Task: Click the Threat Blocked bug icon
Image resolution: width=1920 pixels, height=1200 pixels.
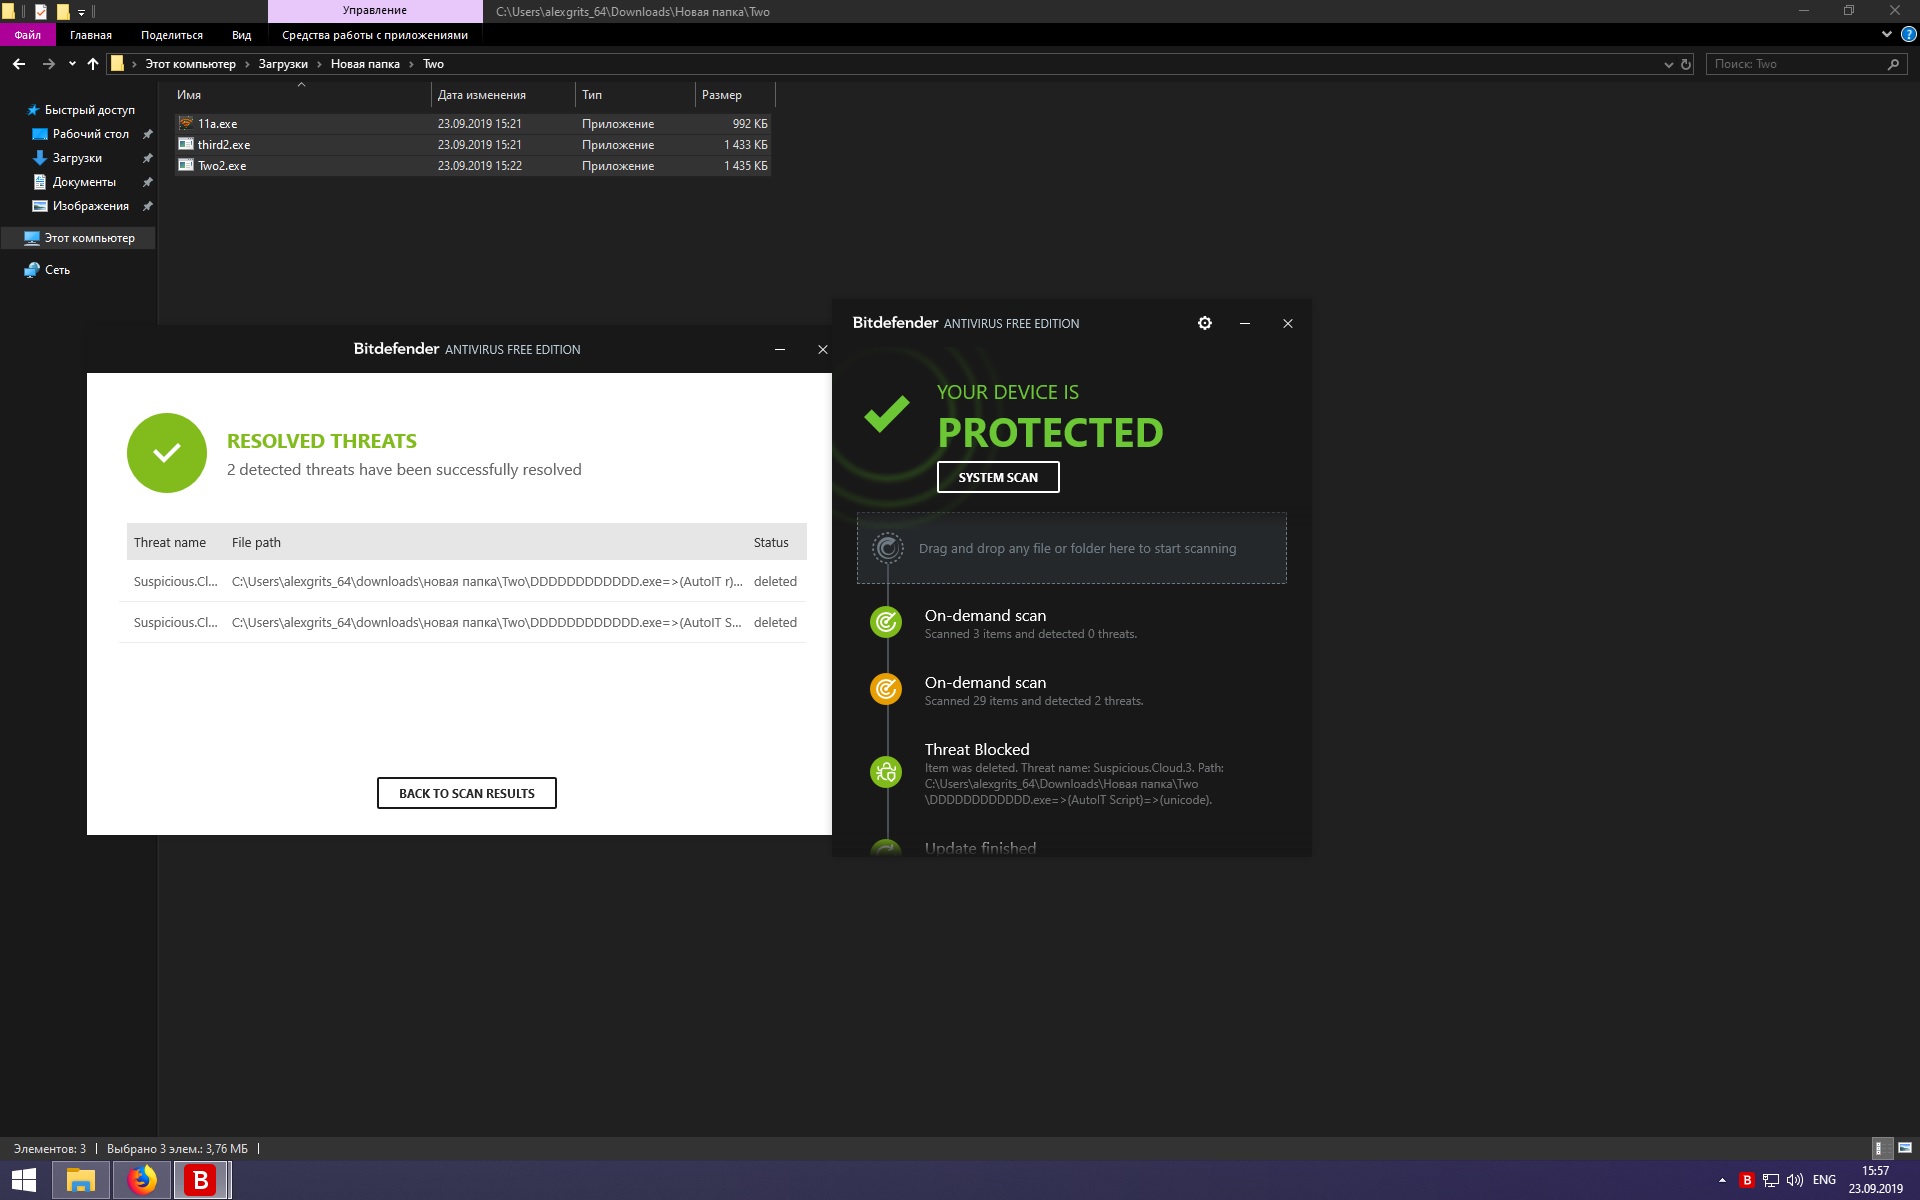Action: 886,772
